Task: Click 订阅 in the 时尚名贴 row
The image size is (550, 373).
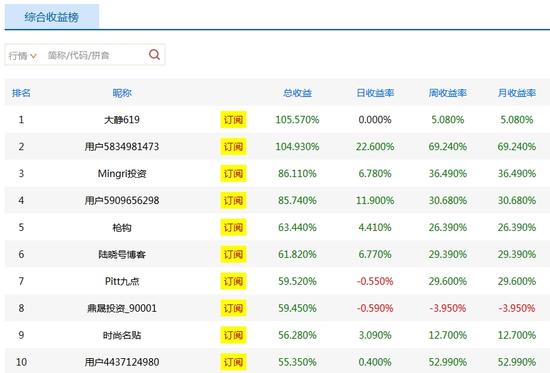Action: pos(233,335)
